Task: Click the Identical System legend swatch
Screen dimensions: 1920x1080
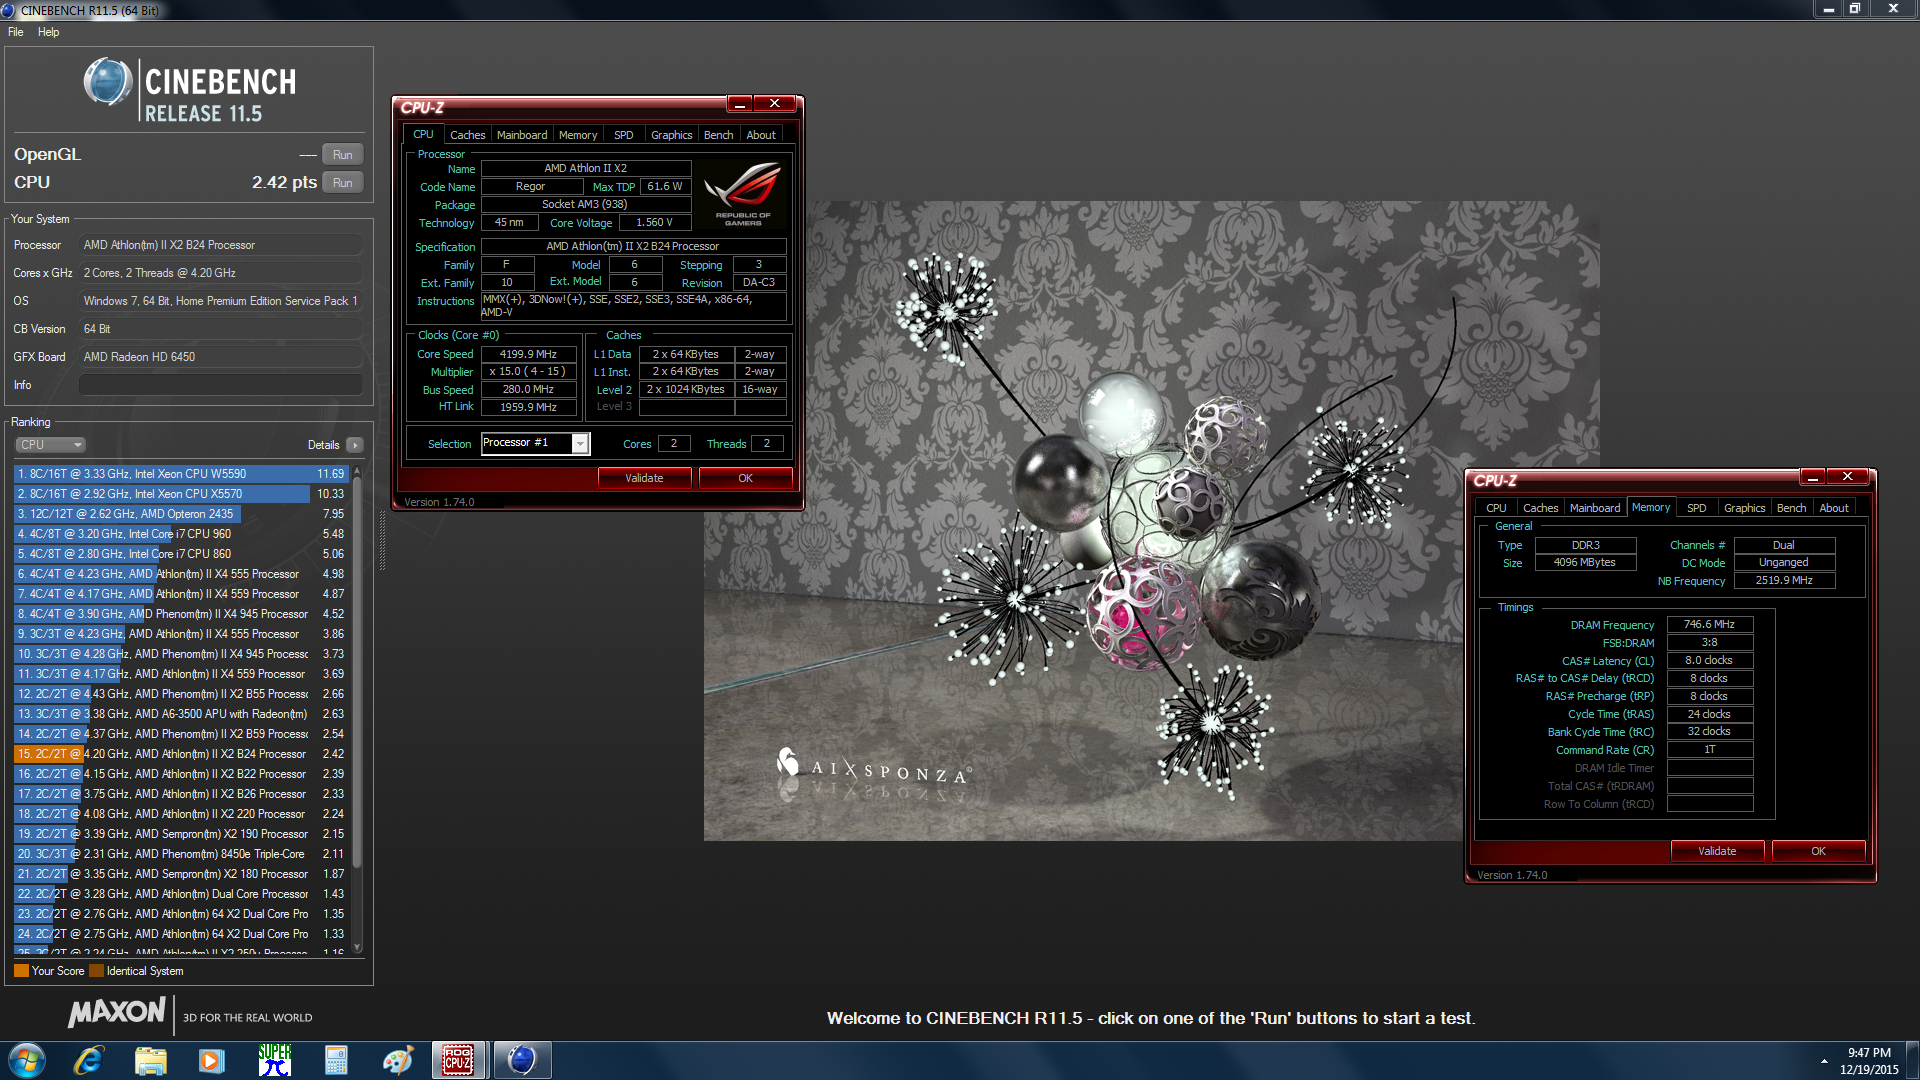Action: coord(96,971)
